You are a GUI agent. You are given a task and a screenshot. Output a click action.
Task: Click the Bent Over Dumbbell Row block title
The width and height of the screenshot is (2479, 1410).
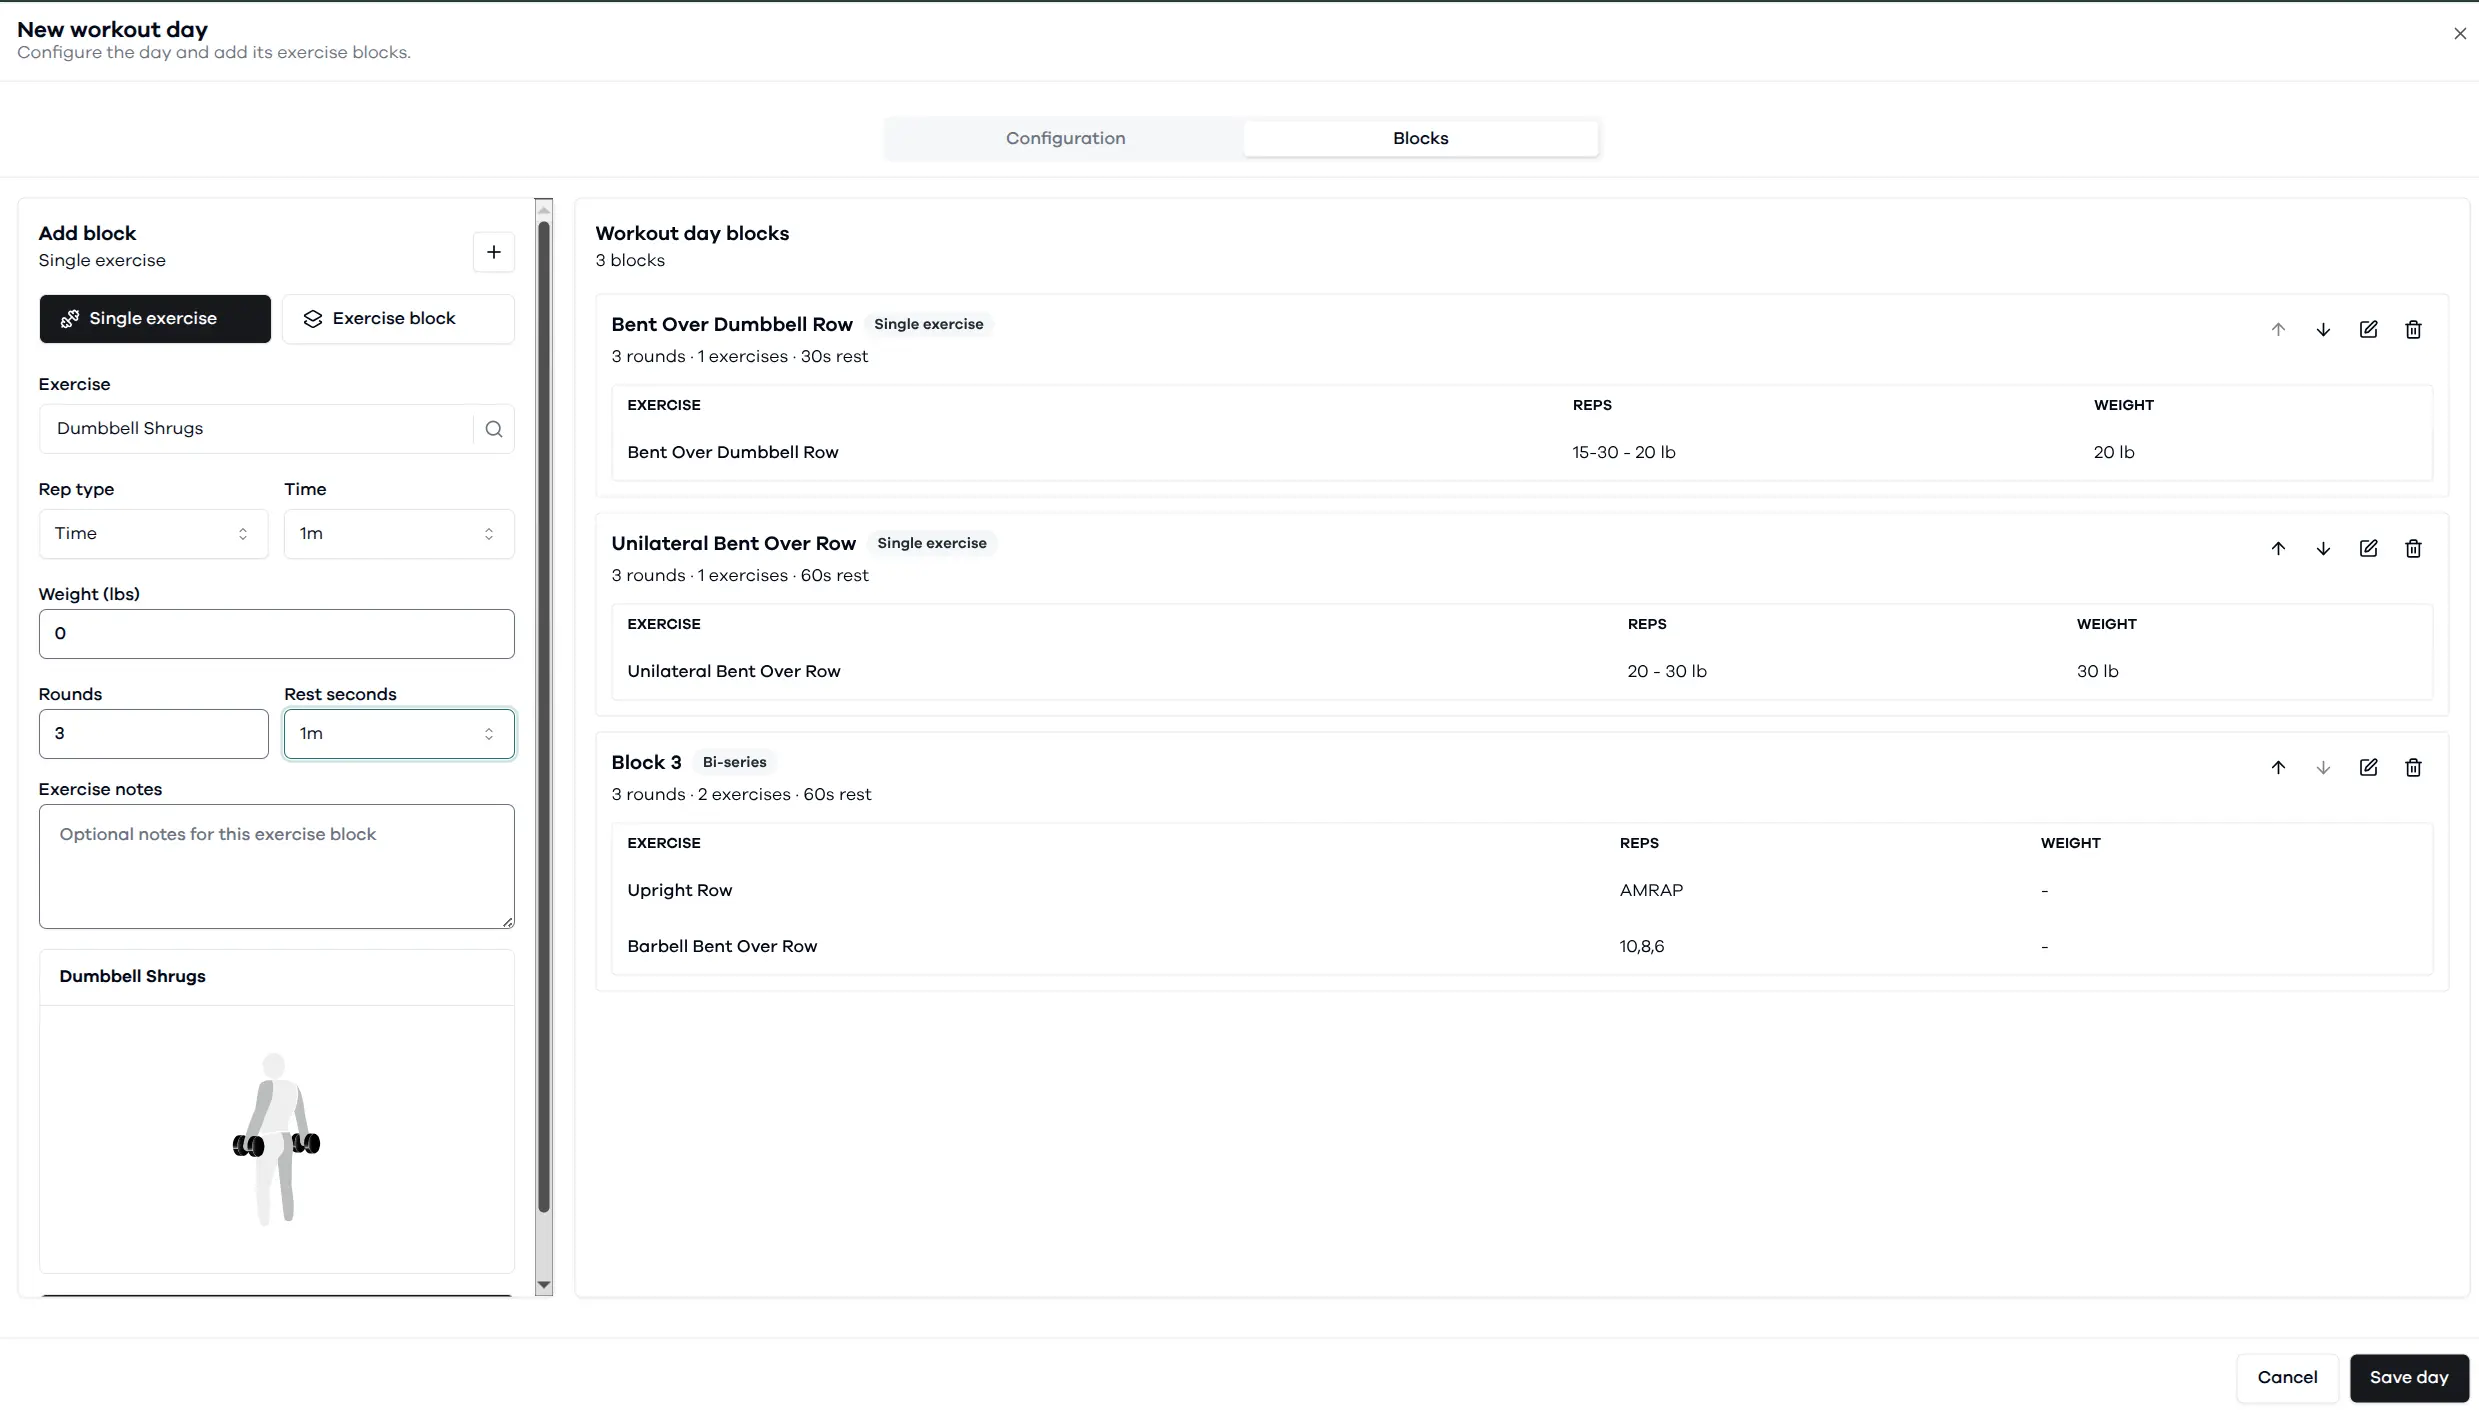(x=732, y=324)
